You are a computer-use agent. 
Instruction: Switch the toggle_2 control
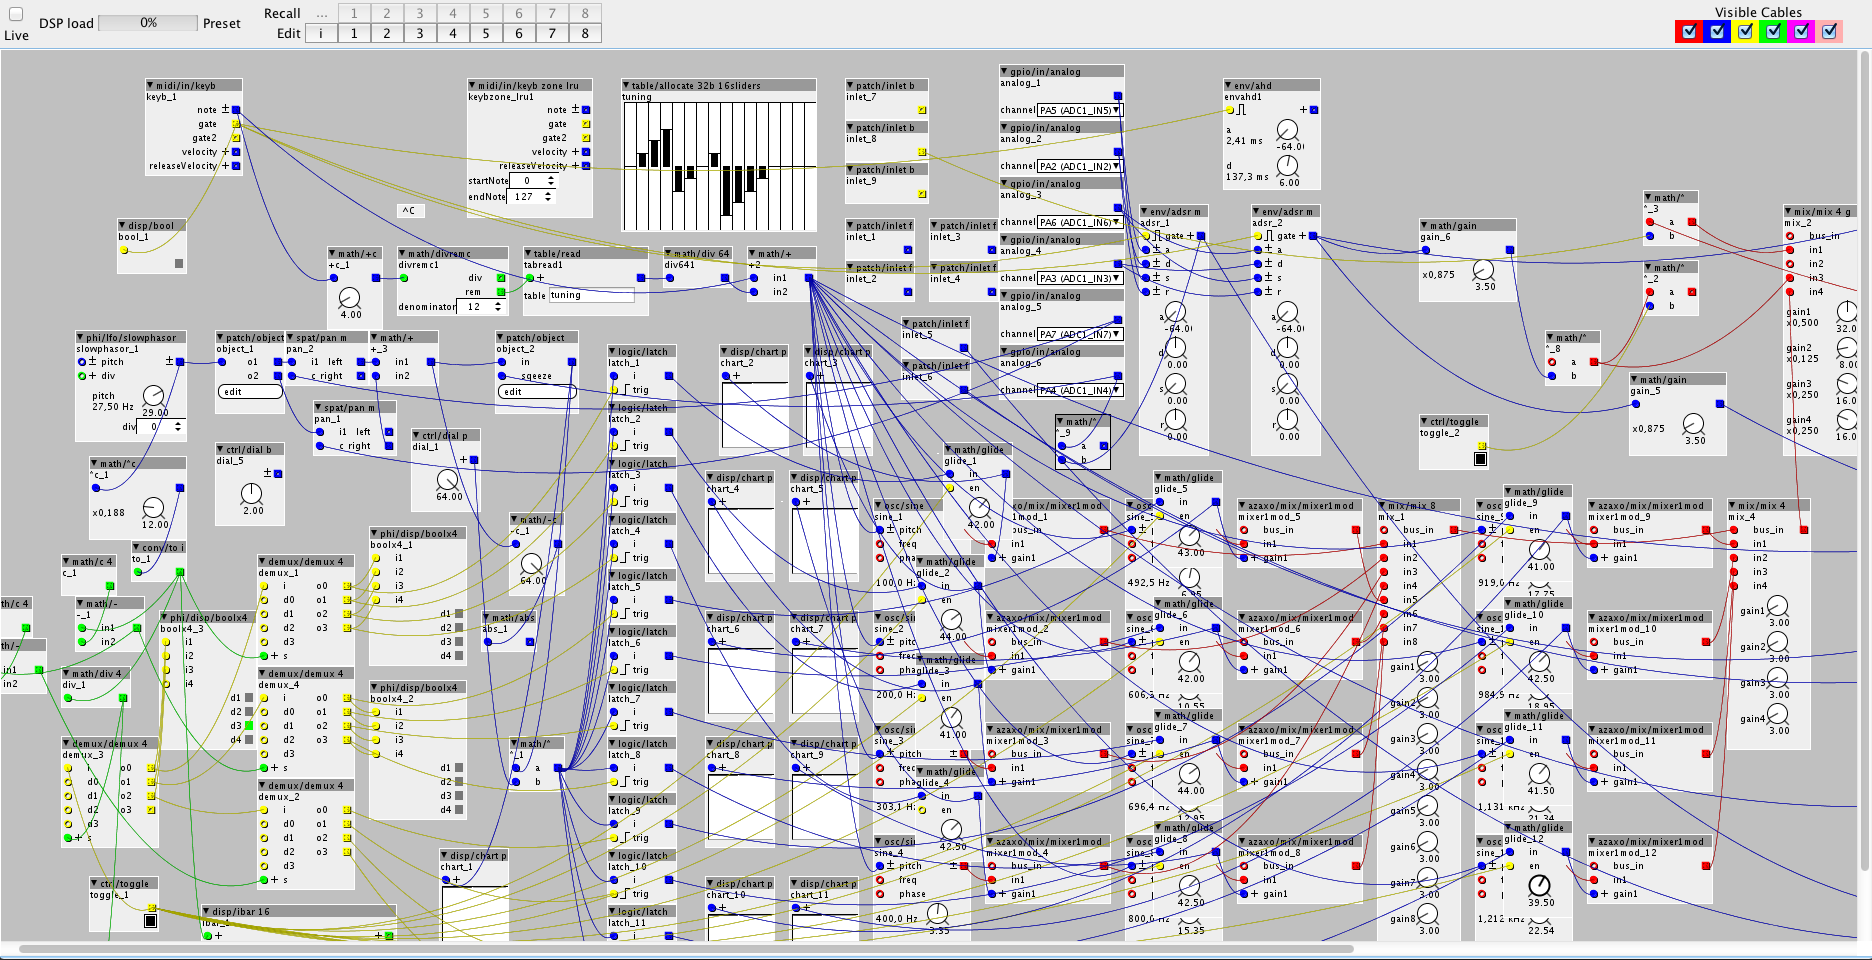tap(1480, 459)
